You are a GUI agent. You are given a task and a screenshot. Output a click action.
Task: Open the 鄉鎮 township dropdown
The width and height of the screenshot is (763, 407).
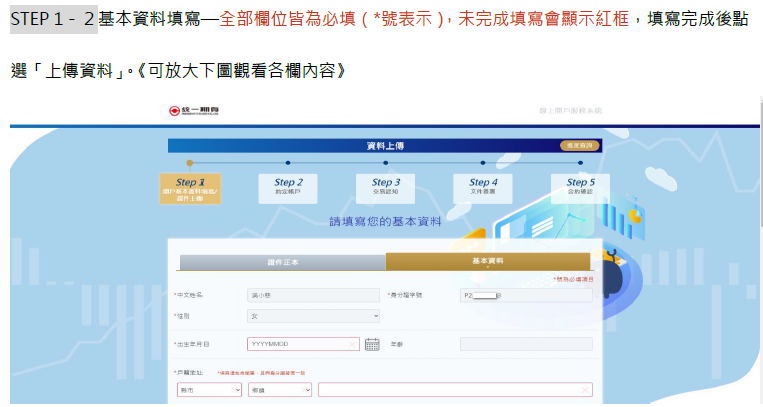(x=279, y=390)
